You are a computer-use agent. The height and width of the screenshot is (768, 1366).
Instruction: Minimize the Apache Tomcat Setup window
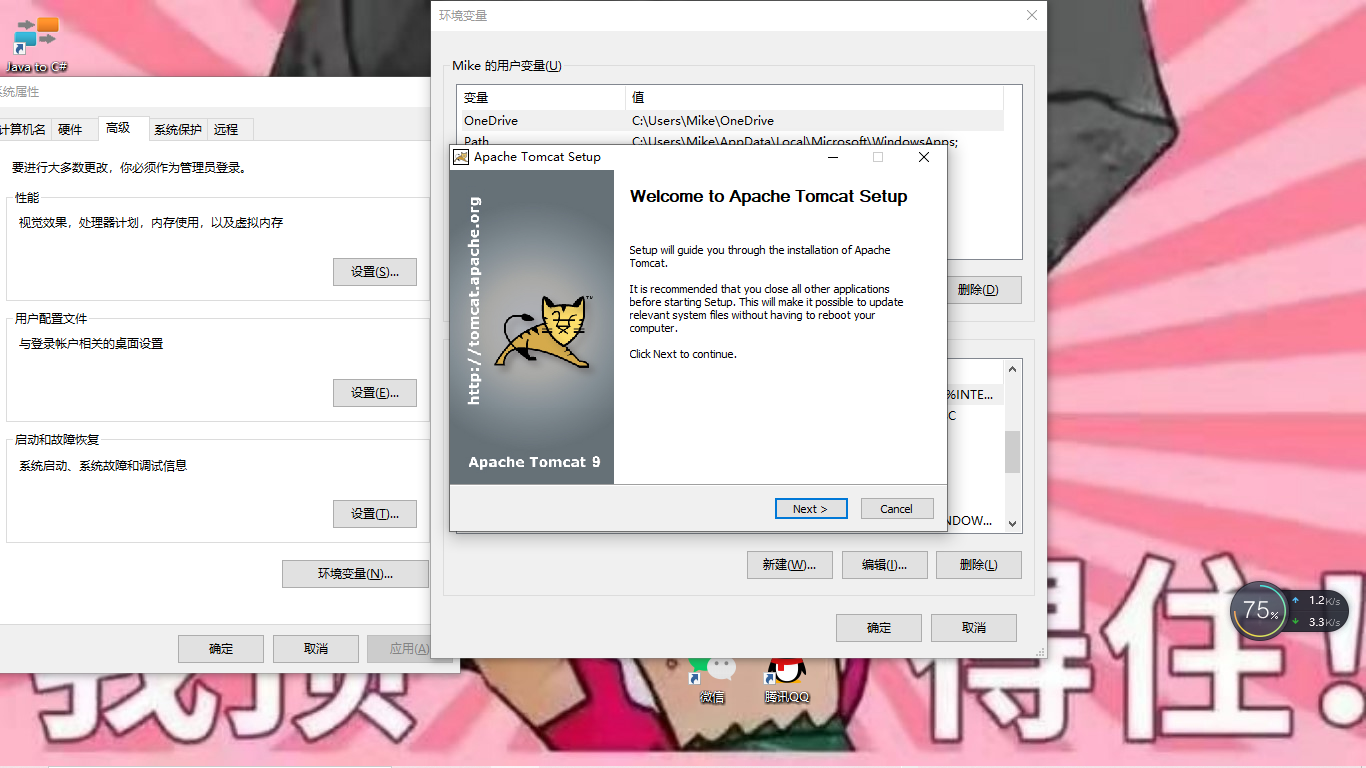(x=832, y=157)
